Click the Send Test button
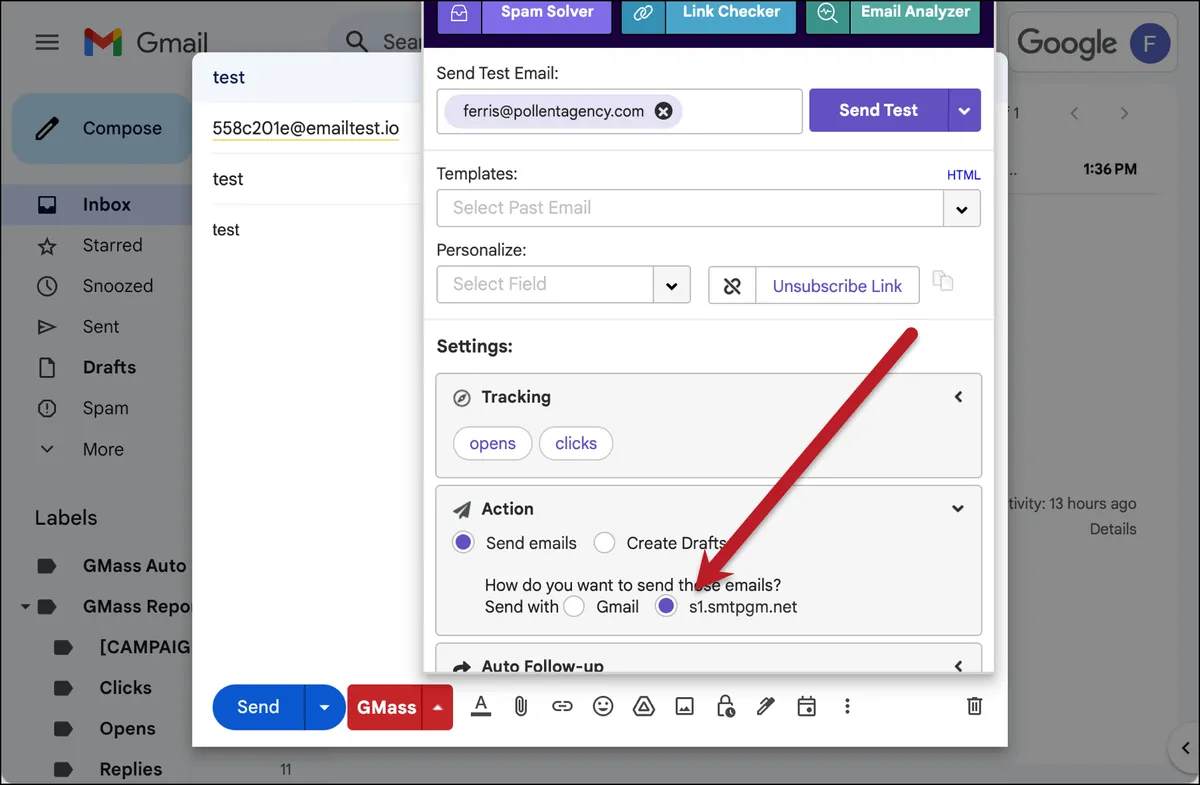The image size is (1200, 785). click(878, 111)
